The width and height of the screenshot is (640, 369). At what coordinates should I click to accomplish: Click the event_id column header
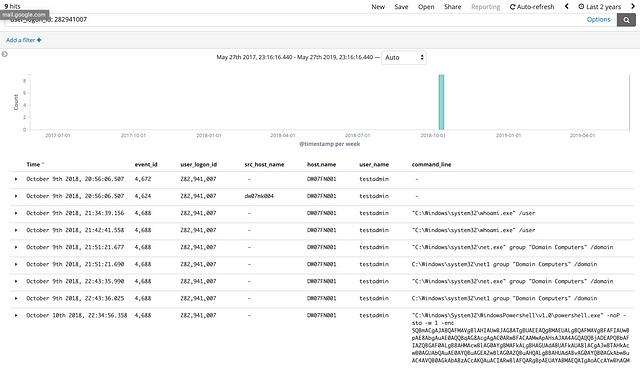(x=146, y=164)
